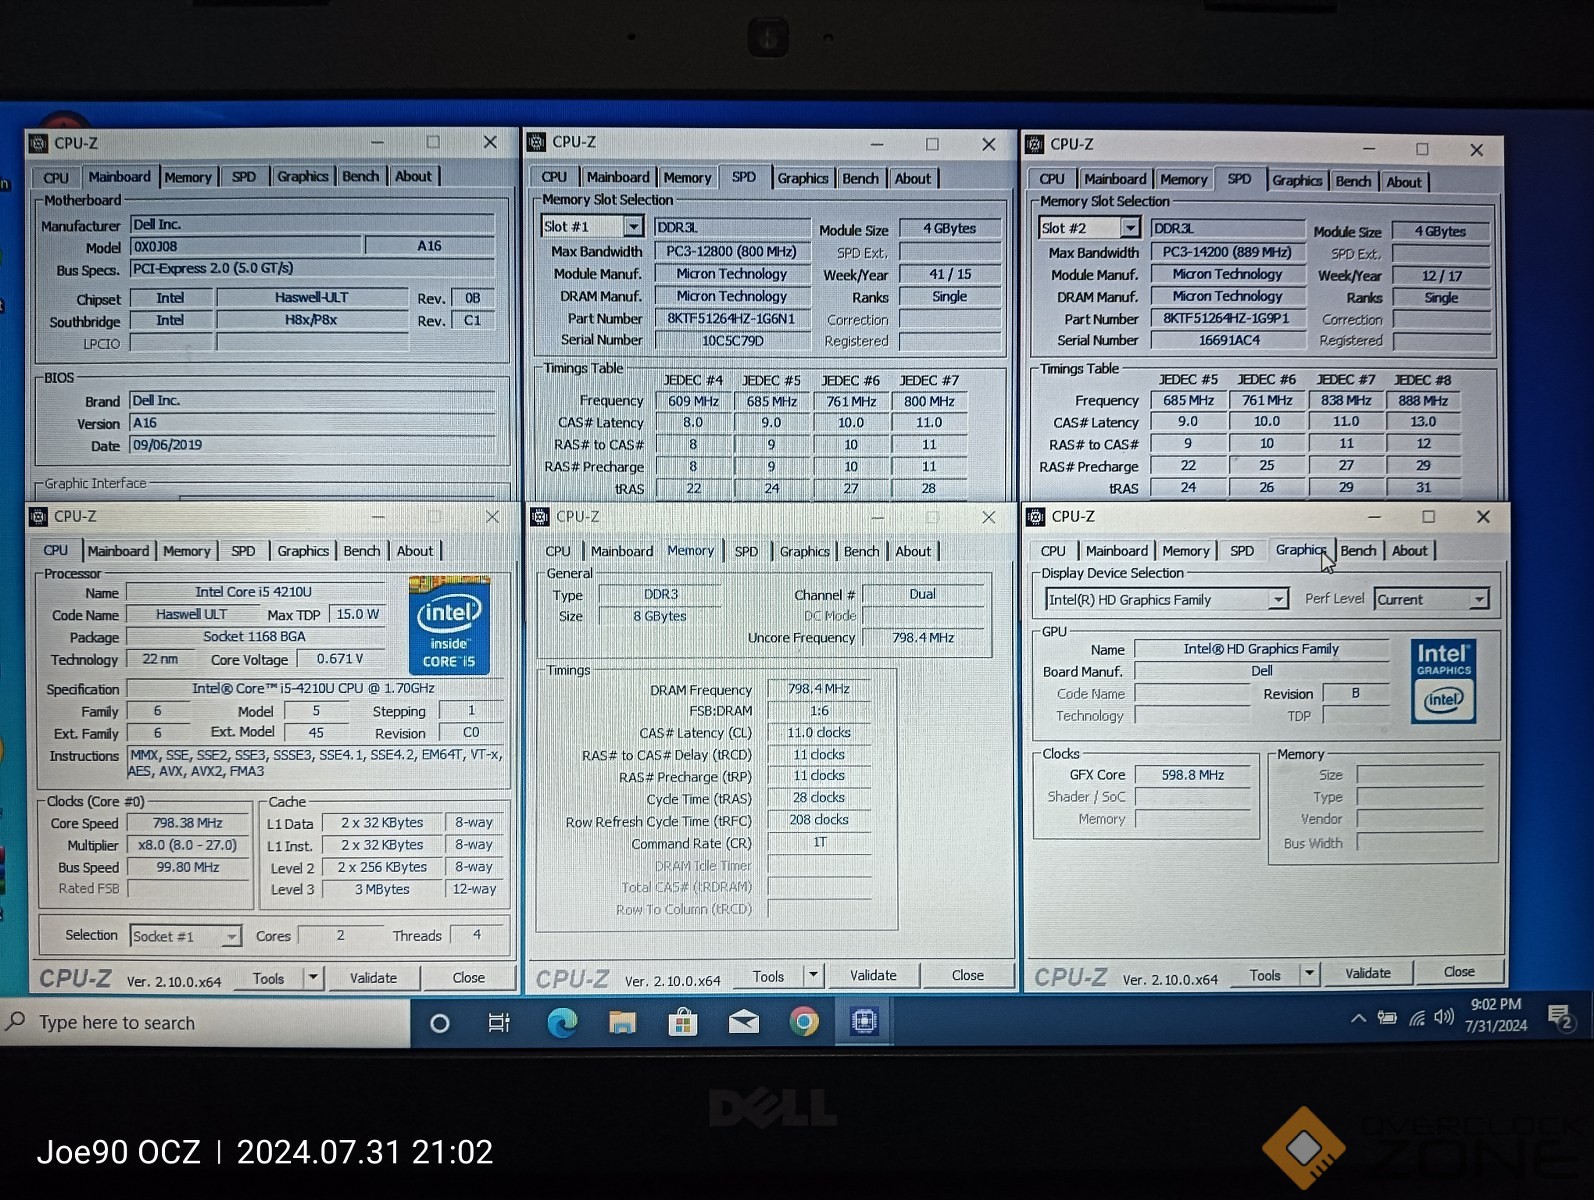Click CPU-Z title icon in Mainboard window
The image size is (1594, 1200).
38,143
